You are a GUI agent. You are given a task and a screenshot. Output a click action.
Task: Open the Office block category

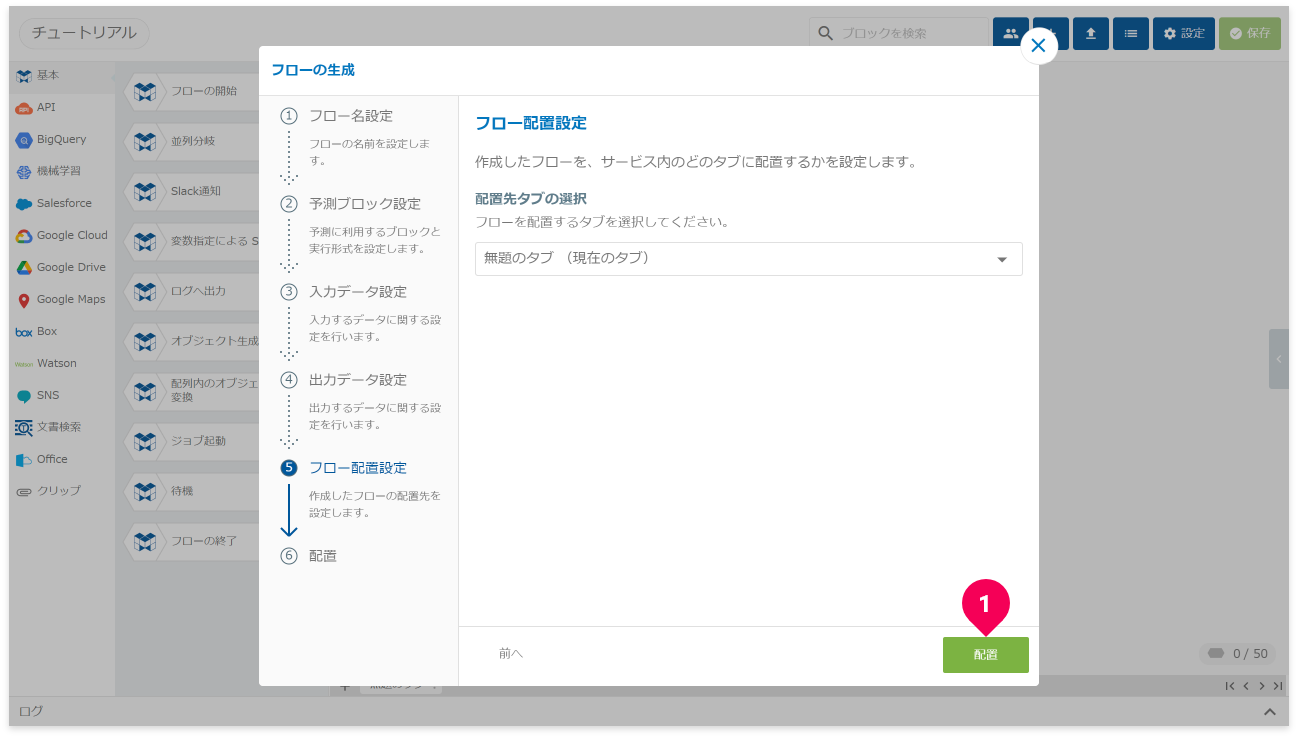[62, 459]
